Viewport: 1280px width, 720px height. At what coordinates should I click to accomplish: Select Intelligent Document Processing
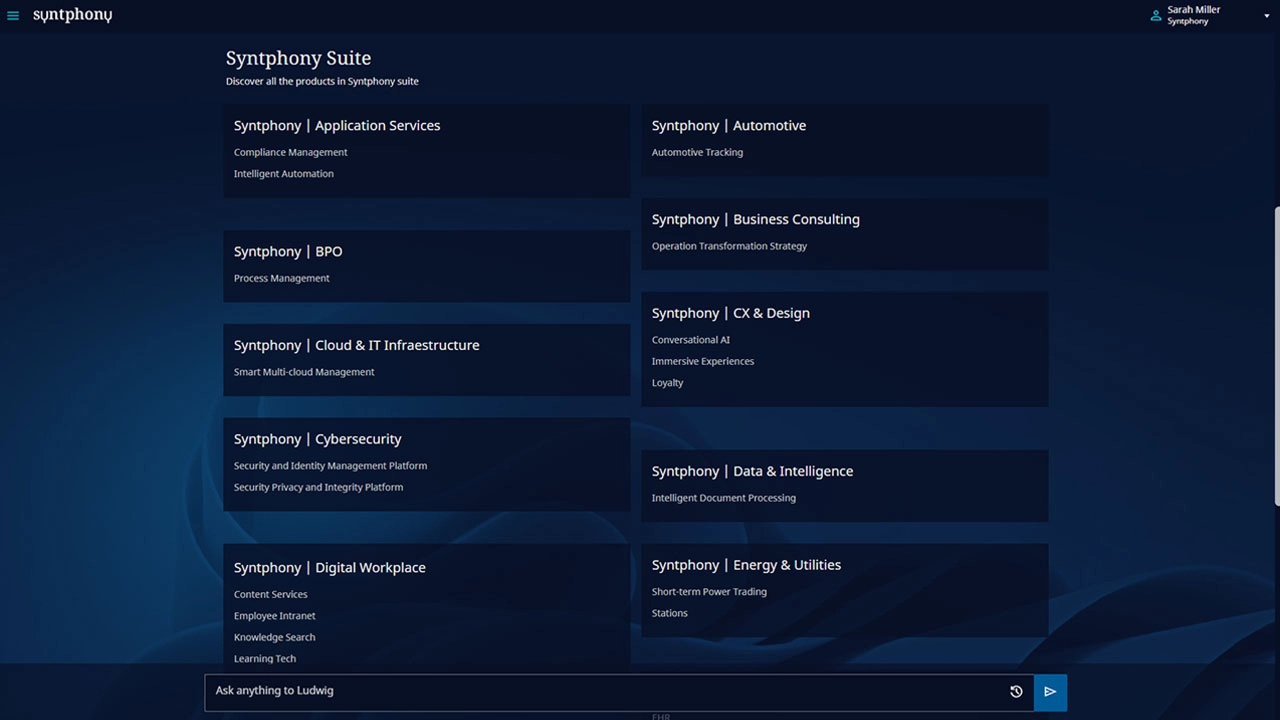pyautogui.click(x=723, y=498)
